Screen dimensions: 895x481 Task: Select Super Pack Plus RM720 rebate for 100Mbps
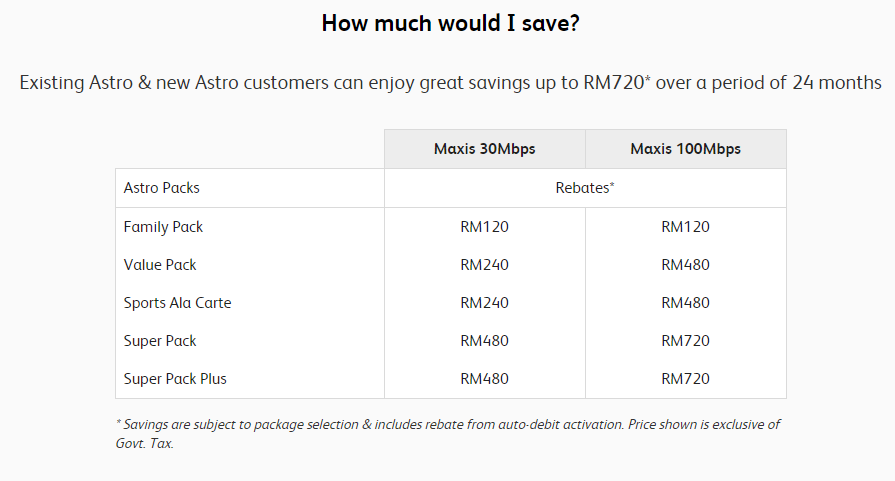pyautogui.click(x=686, y=379)
